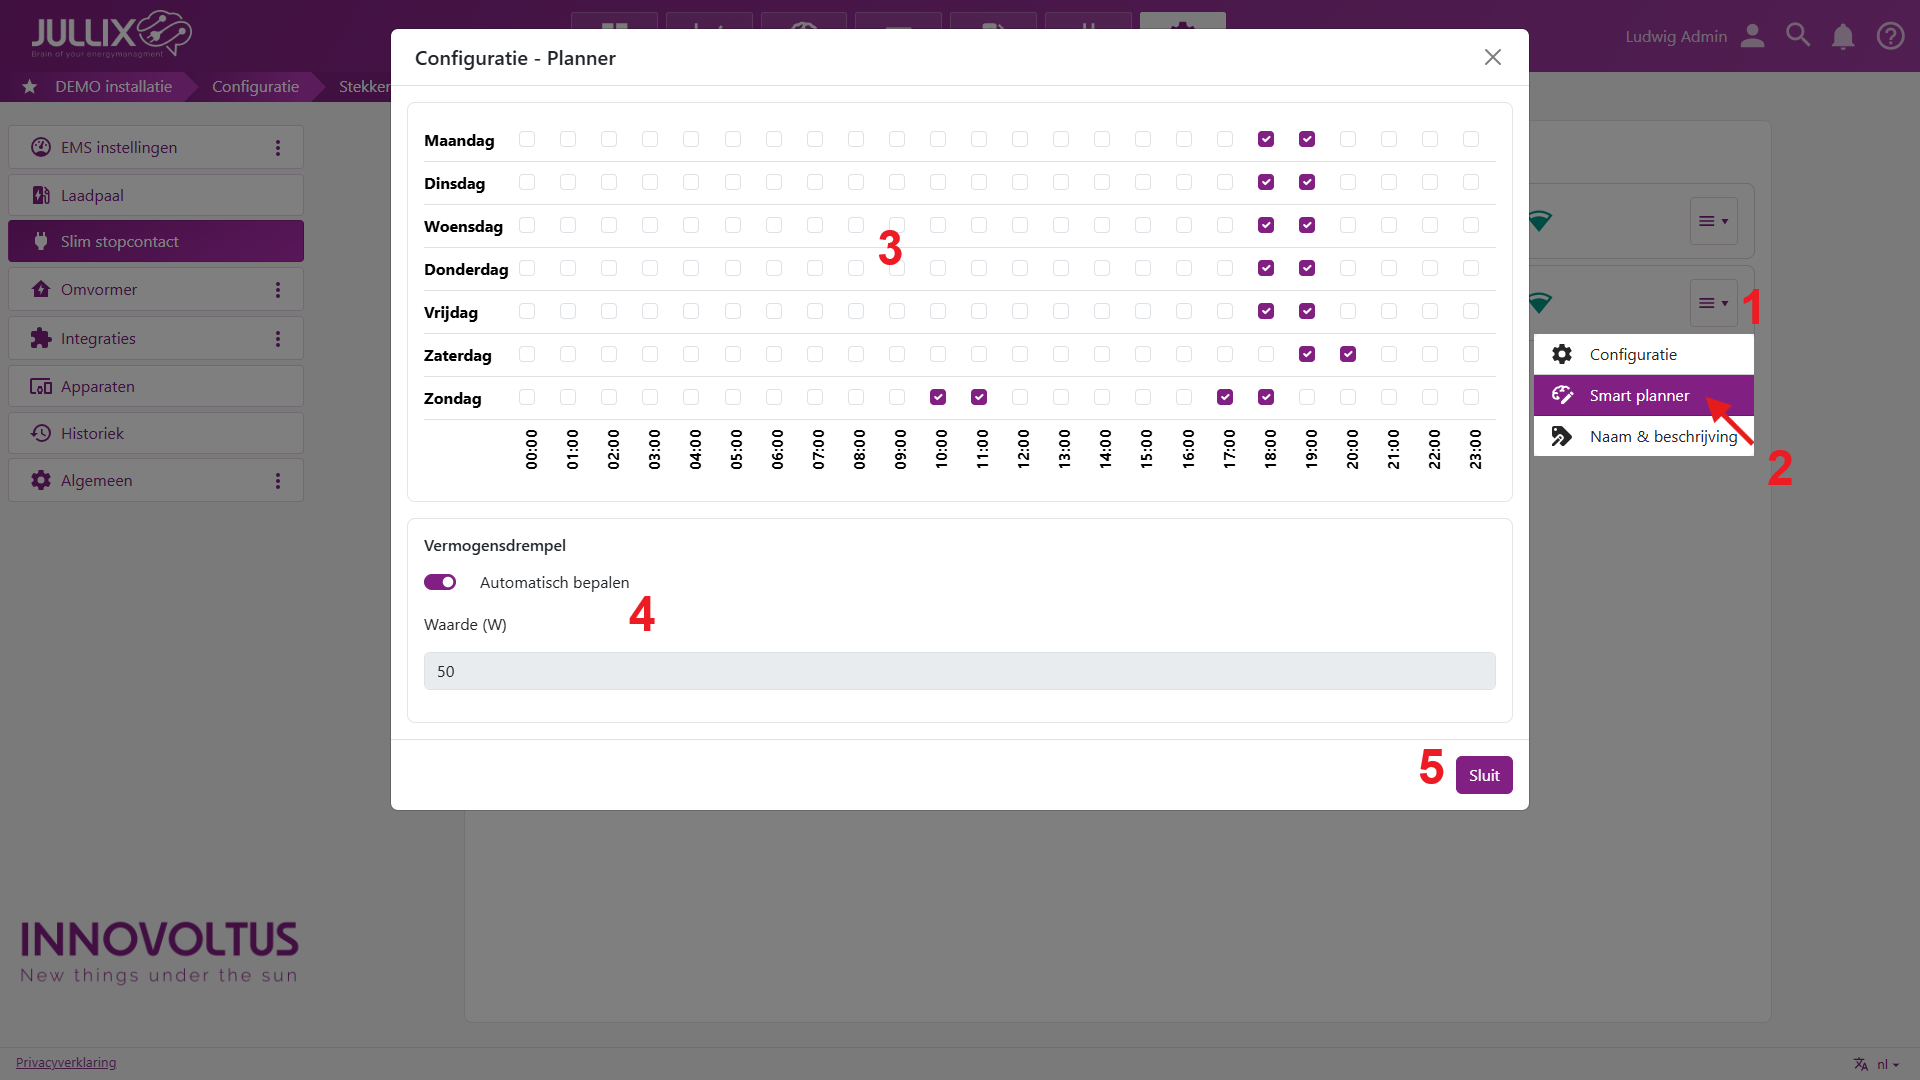Open the Privacyverklaring link

tap(66, 1062)
